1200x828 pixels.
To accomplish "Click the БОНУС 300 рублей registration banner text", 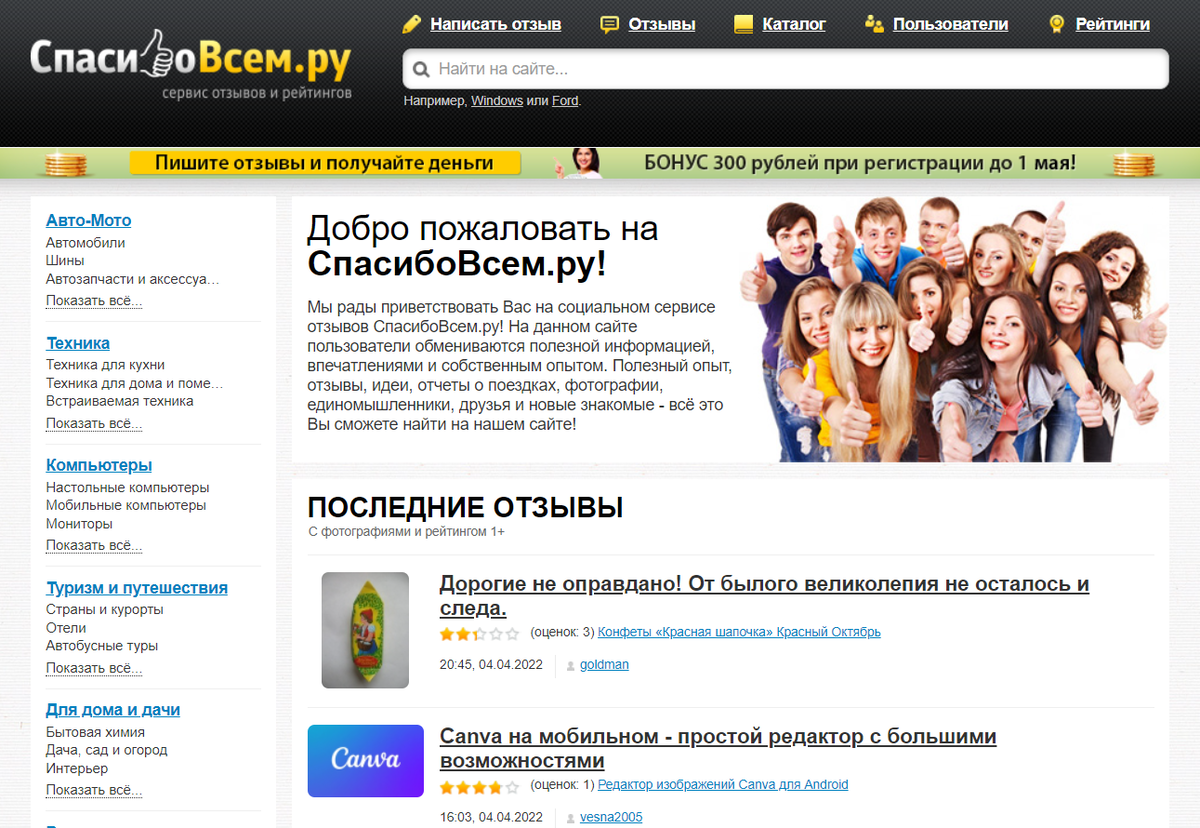I will [x=860, y=162].
